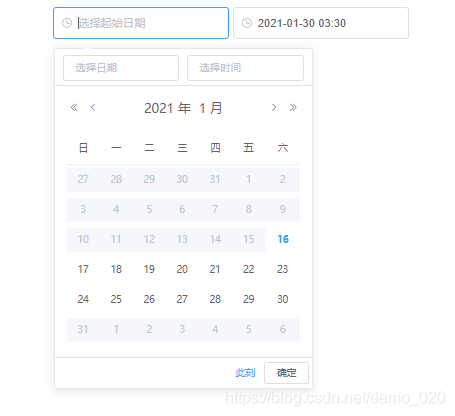This screenshot has width=455, height=416.
Task: Click the 三 Wednesday column header
Action: (x=182, y=147)
